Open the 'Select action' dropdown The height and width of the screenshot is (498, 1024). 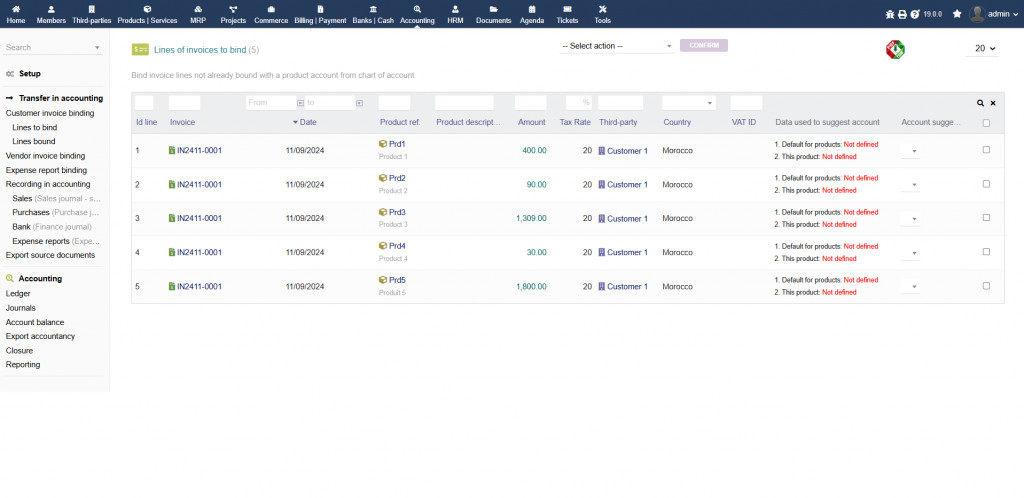[x=617, y=46]
